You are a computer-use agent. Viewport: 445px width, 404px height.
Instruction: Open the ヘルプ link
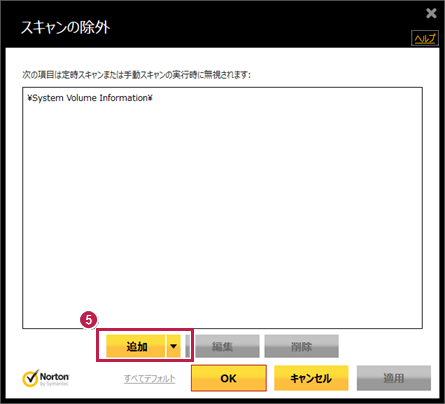click(425, 38)
